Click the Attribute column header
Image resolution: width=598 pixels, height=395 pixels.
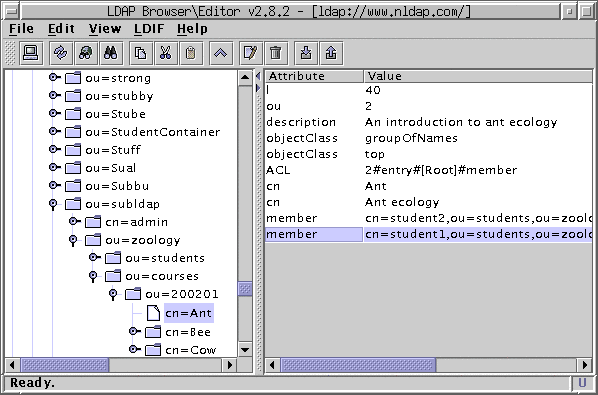(314, 76)
